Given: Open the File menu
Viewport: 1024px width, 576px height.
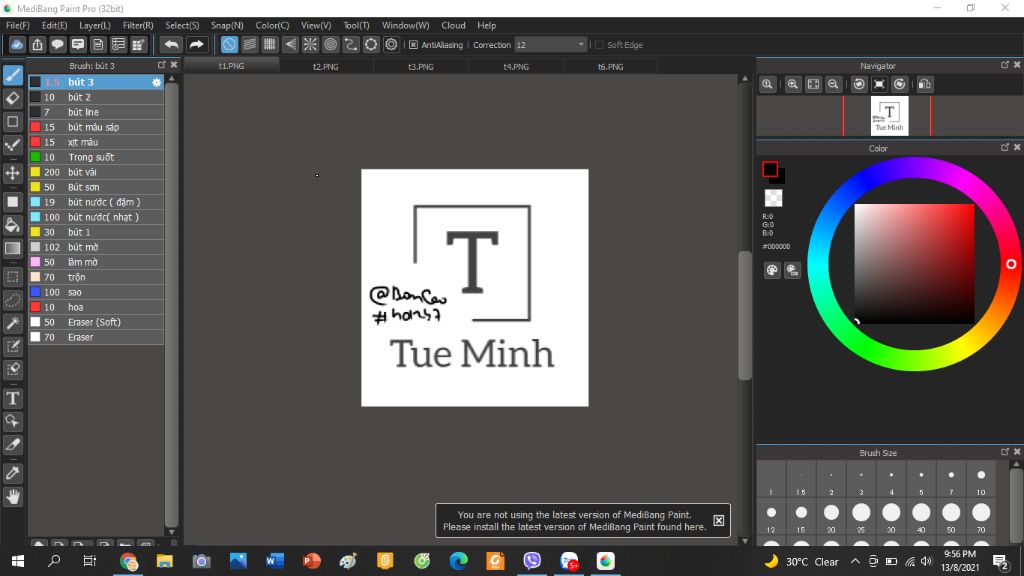Looking at the screenshot, I should pyautogui.click(x=18, y=25).
